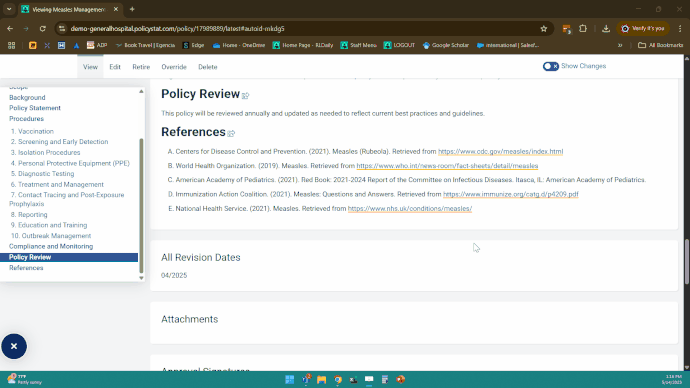The image size is (690, 388).
Task: View site information icon in address bar
Action: [x=62, y=29]
